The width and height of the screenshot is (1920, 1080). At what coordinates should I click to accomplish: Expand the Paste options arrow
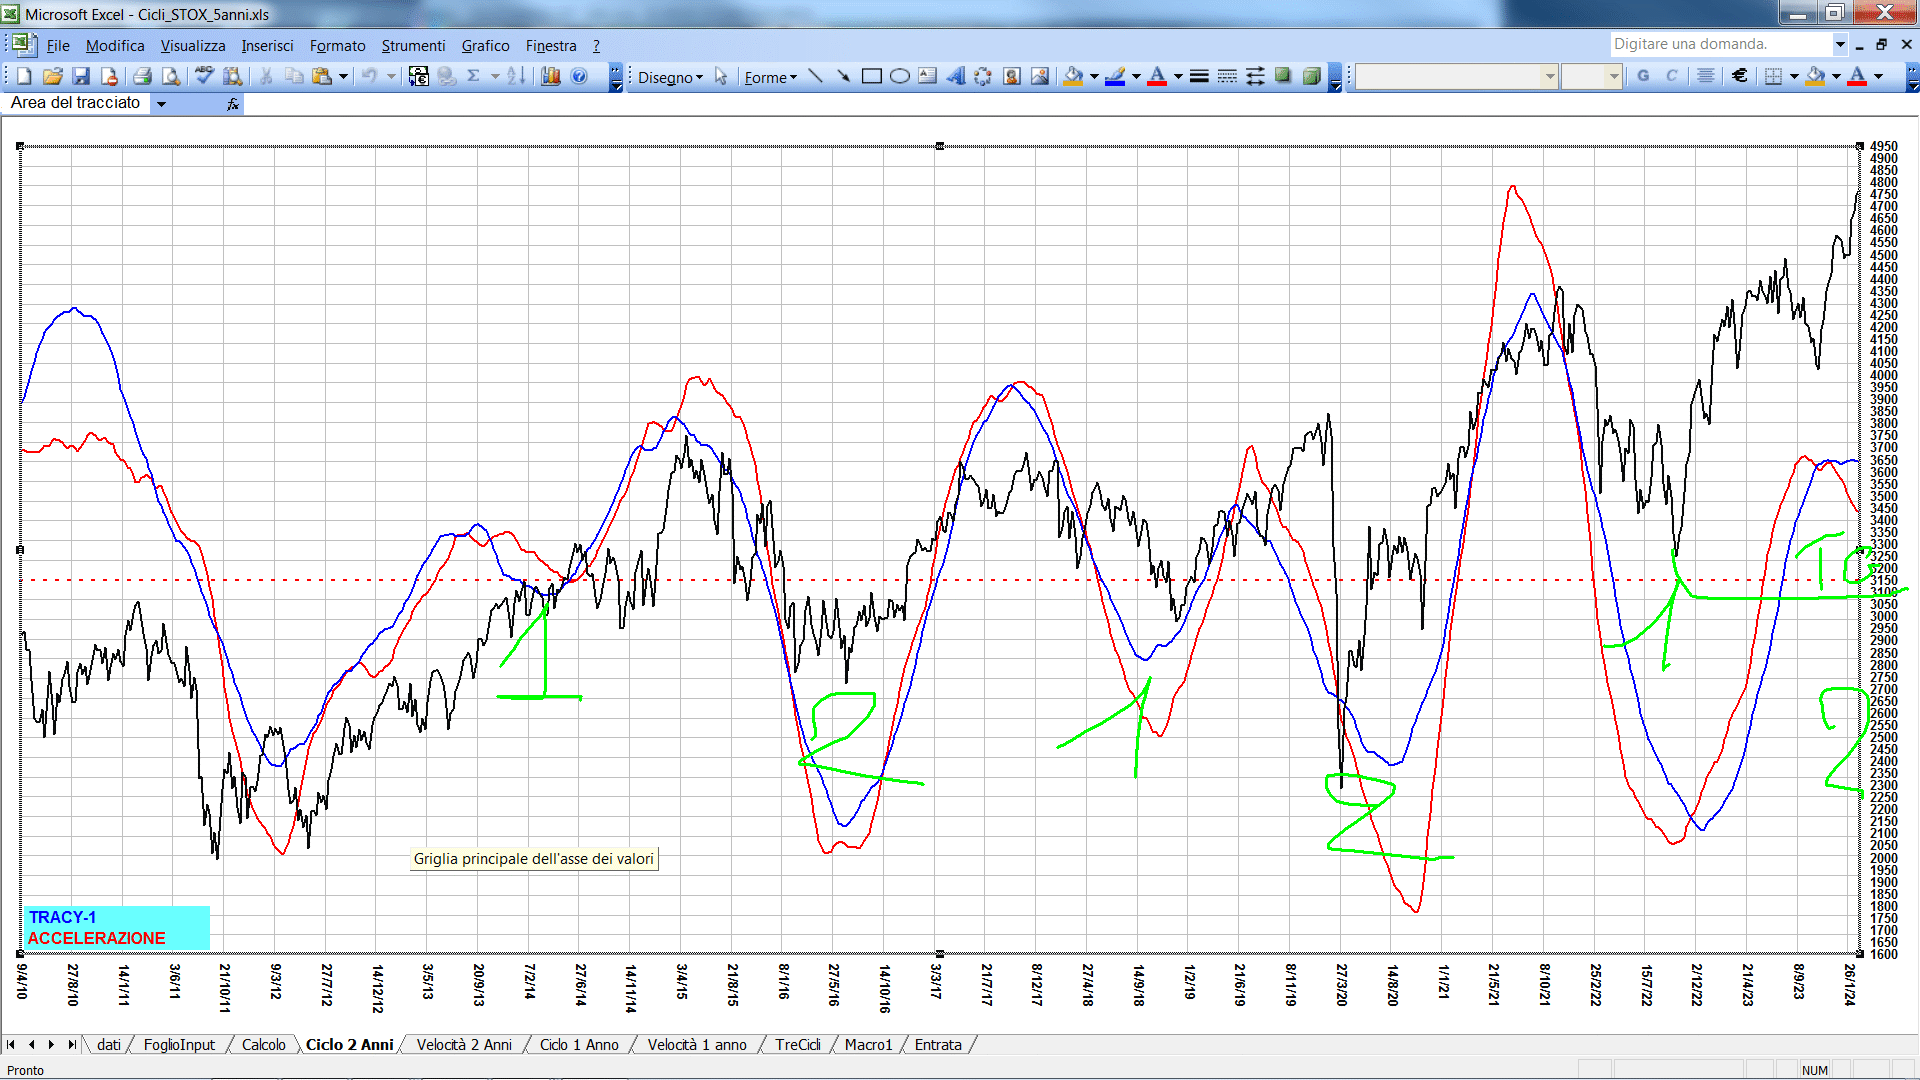(x=343, y=76)
